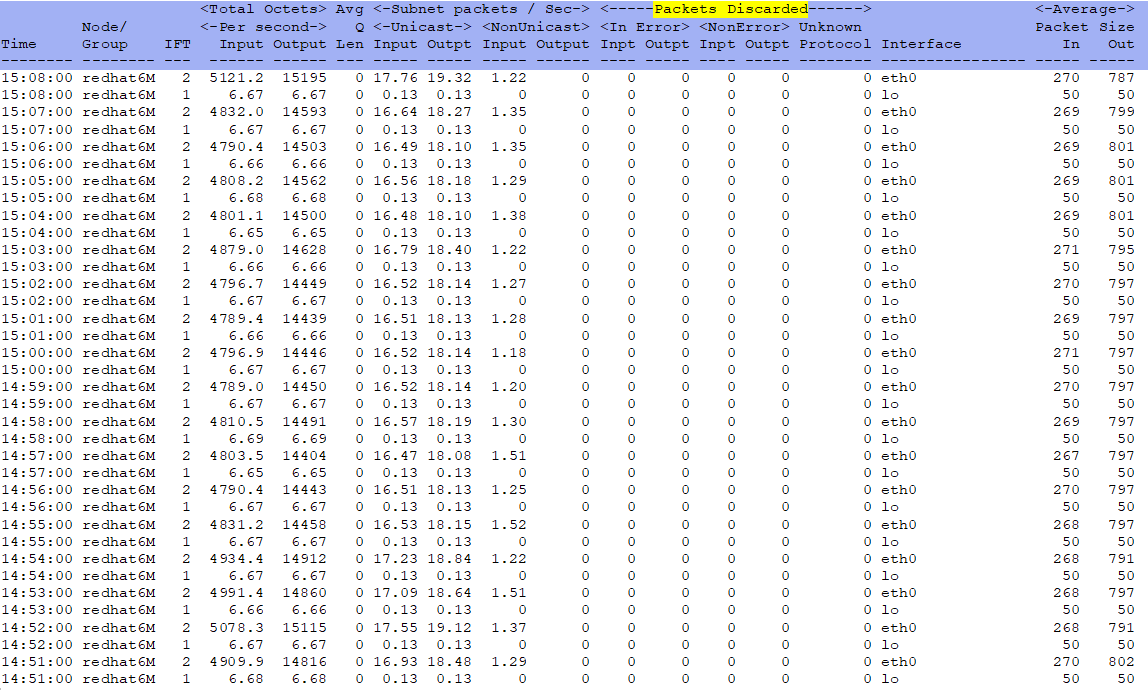The width and height of the screenshot is (1148, 690).
Task: Click the Unknown Protocol column header
Action: pyautogui.click(x=835, y=35)
